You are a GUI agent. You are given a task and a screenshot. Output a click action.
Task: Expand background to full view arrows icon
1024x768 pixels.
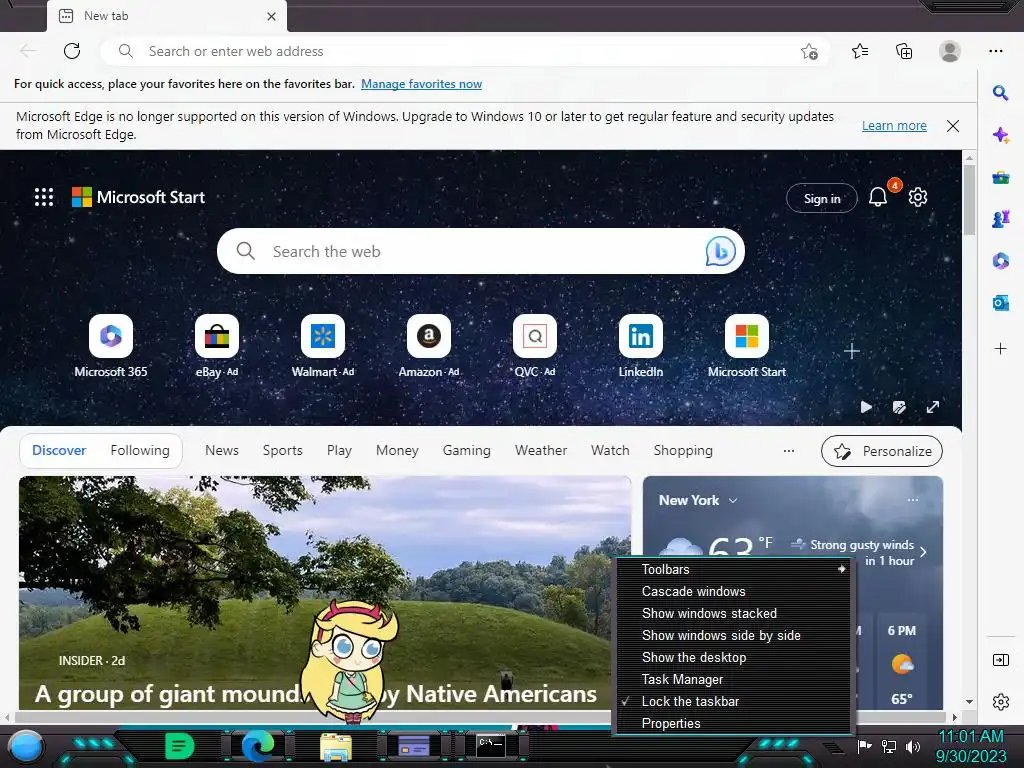[933, 408]
